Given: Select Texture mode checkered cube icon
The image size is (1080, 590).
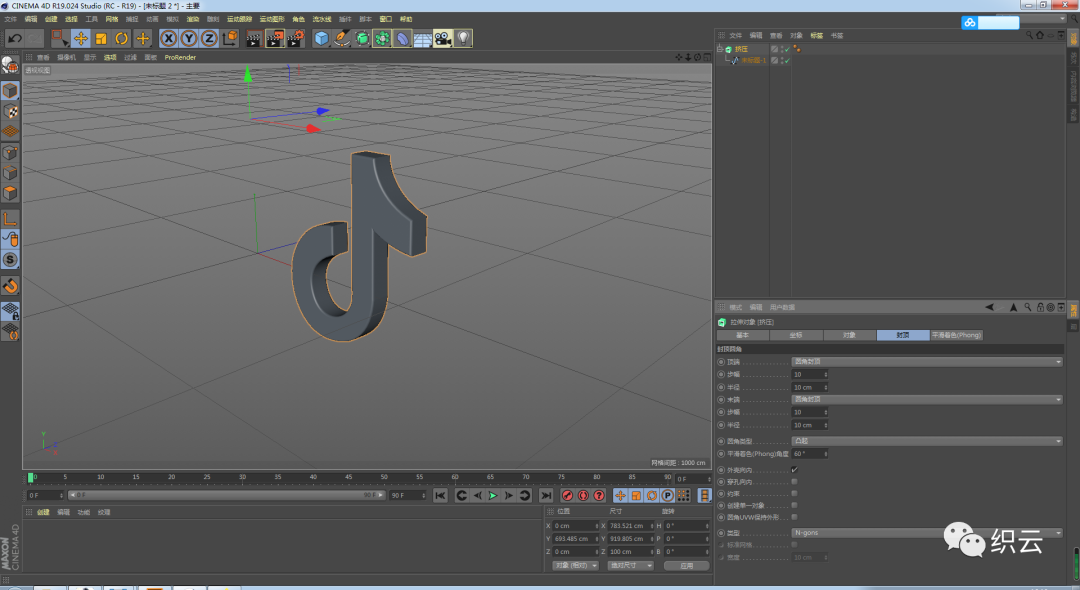Looking at the screenshot, I should [x=10, y=111].
